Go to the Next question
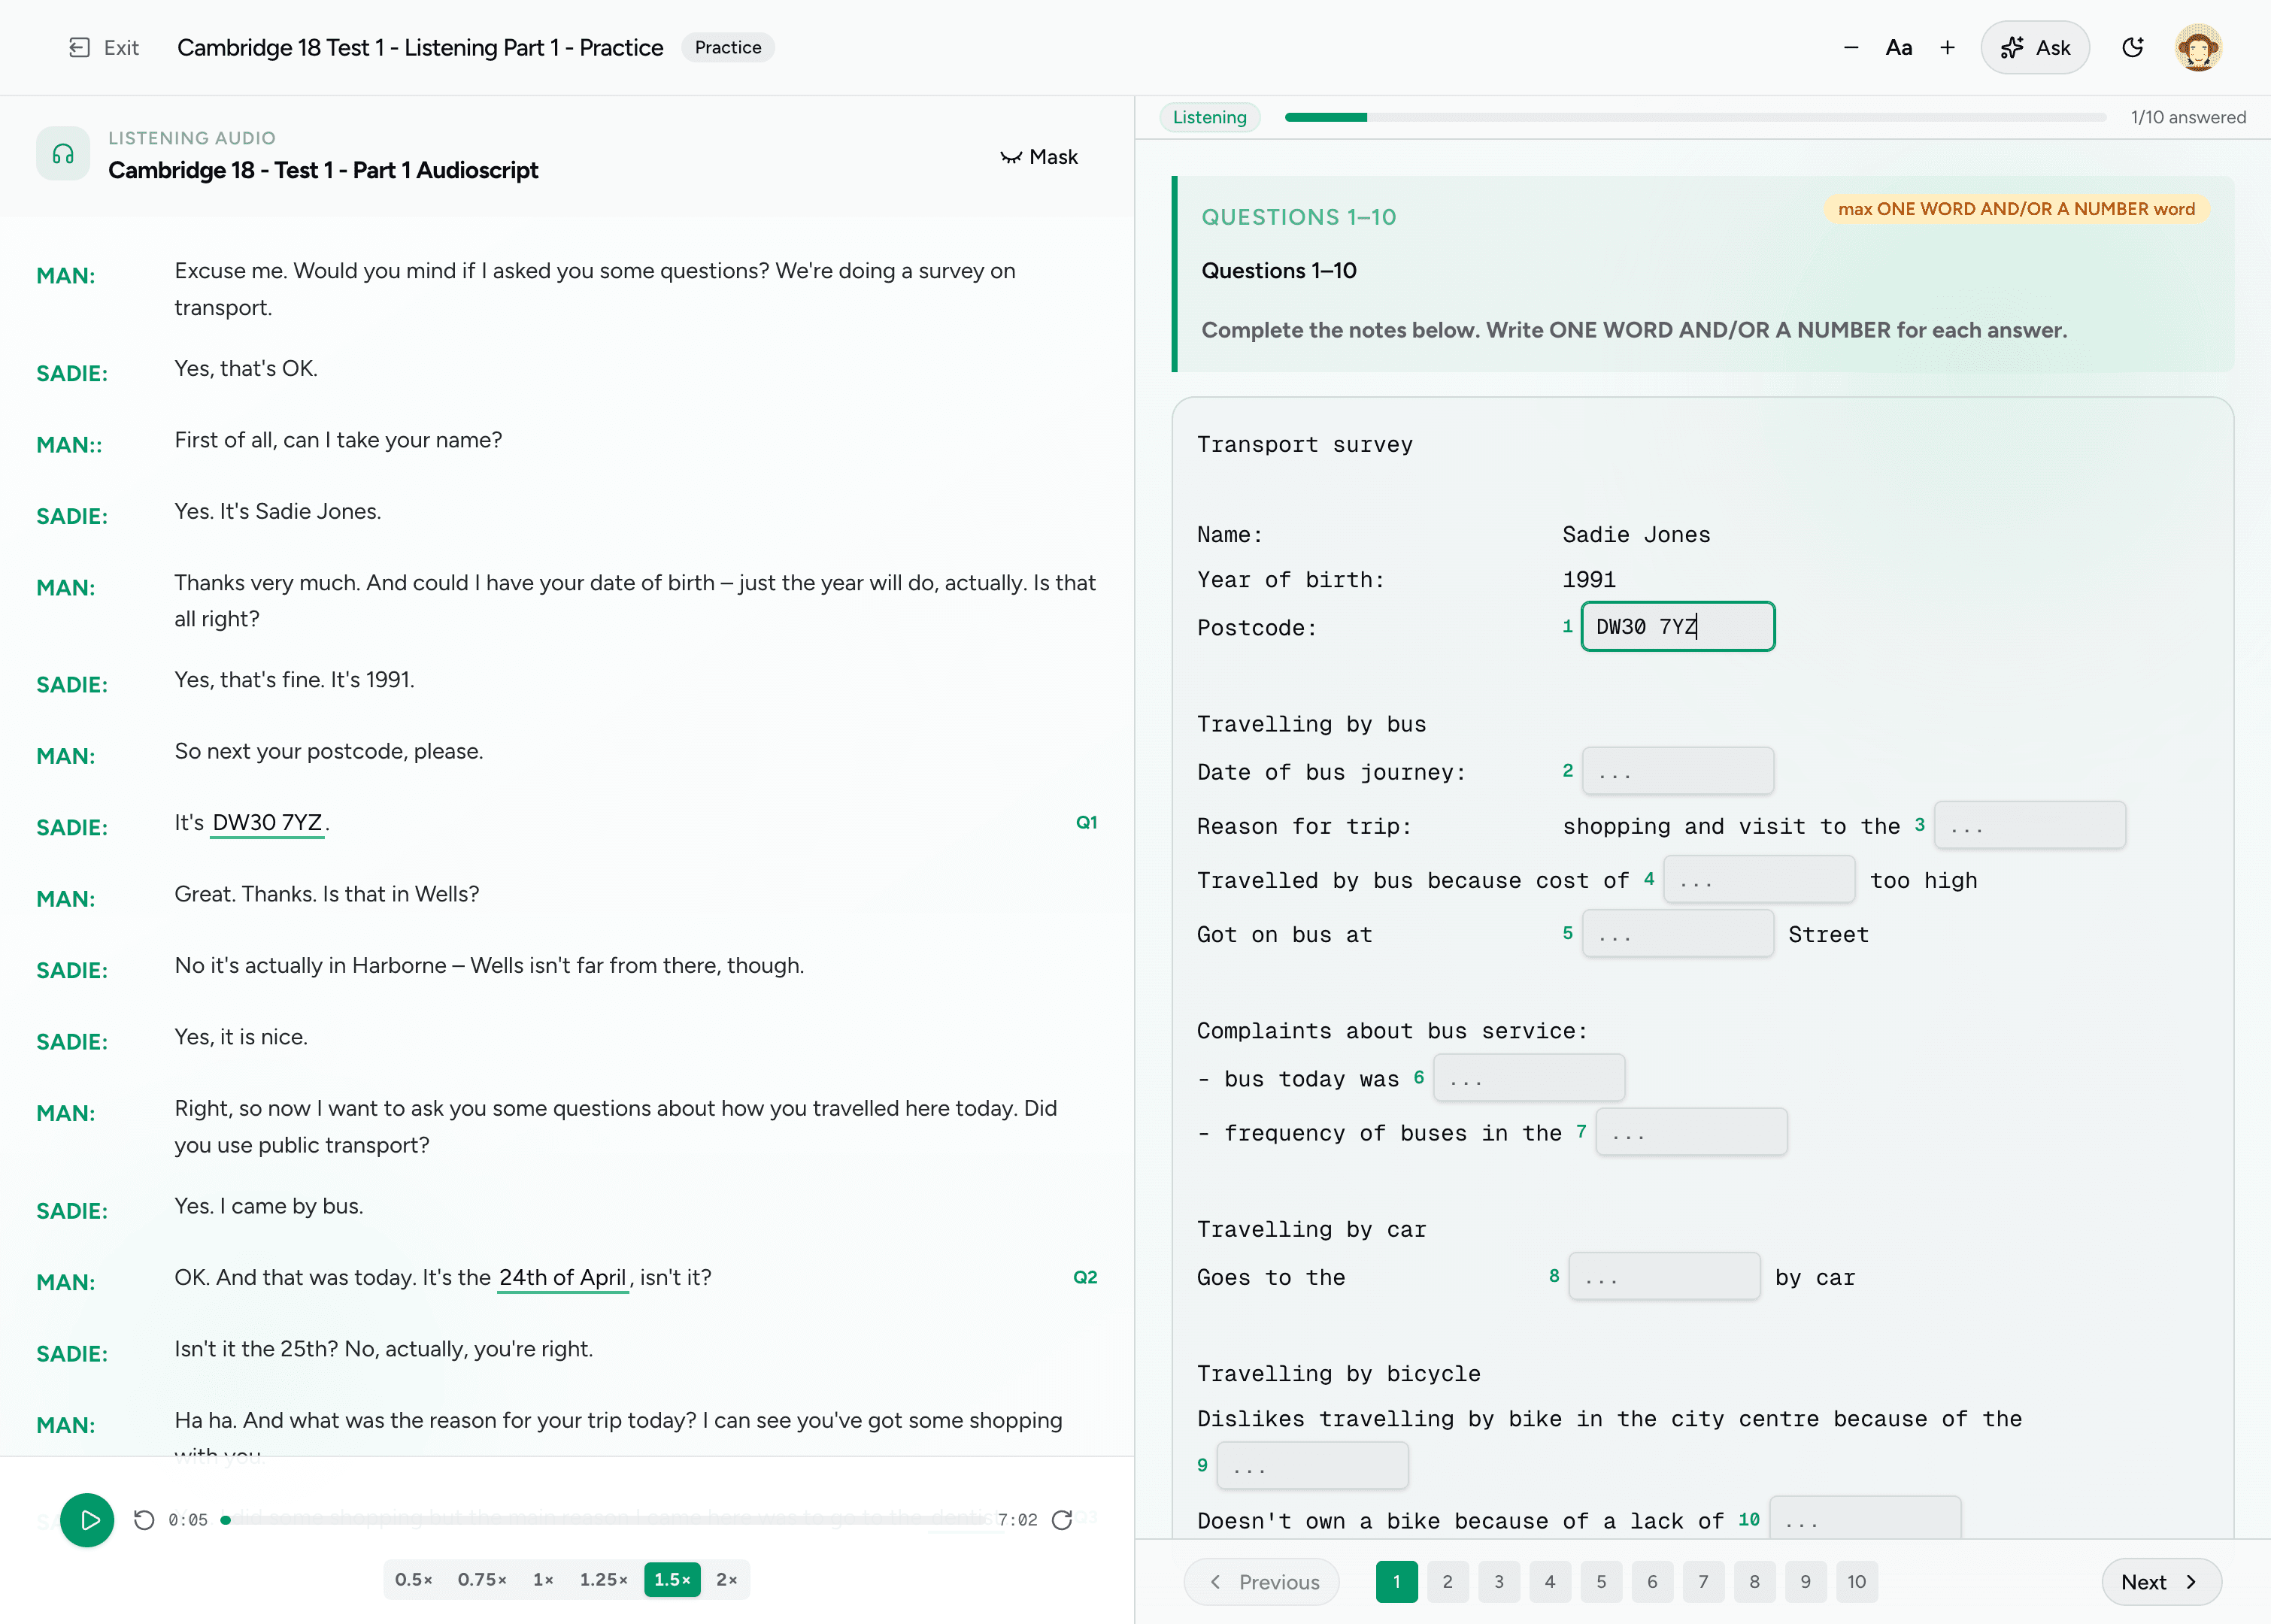Viewport: 2271px width, 1624px height. 2161,1582
